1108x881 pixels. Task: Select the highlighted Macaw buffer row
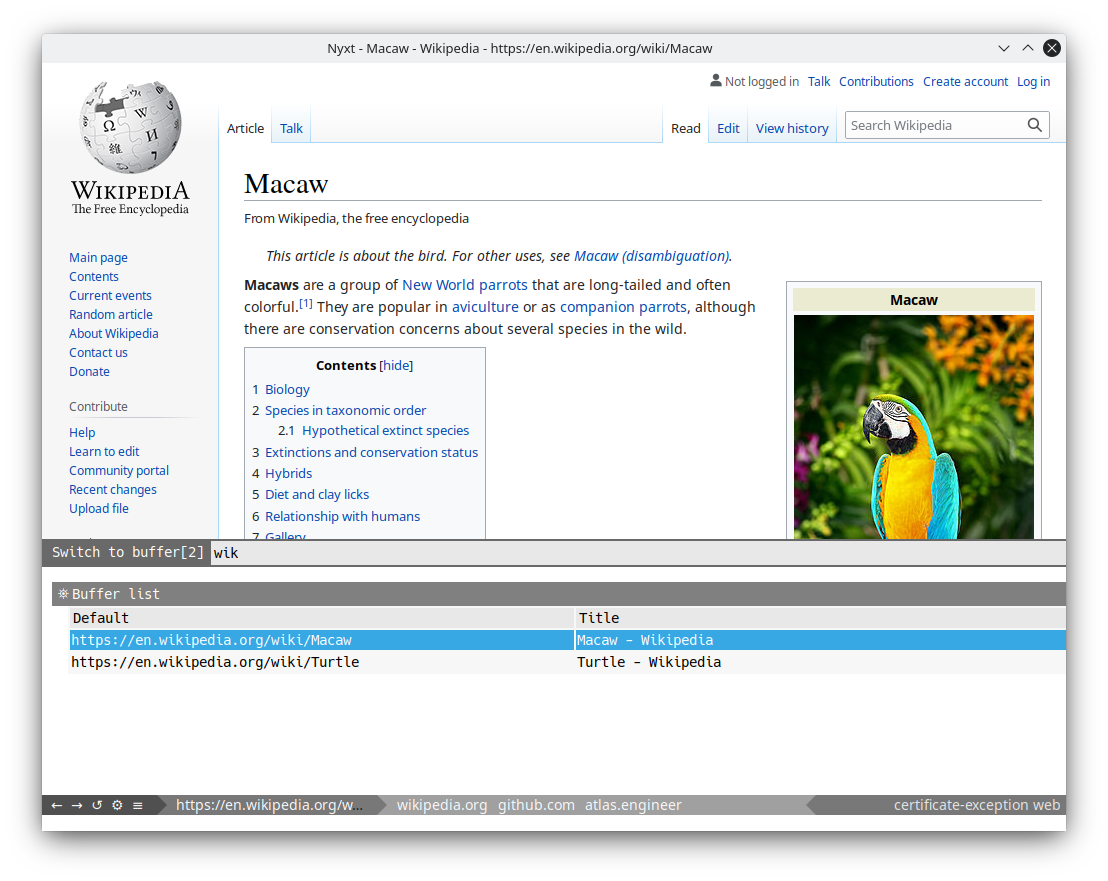point(567,640)
